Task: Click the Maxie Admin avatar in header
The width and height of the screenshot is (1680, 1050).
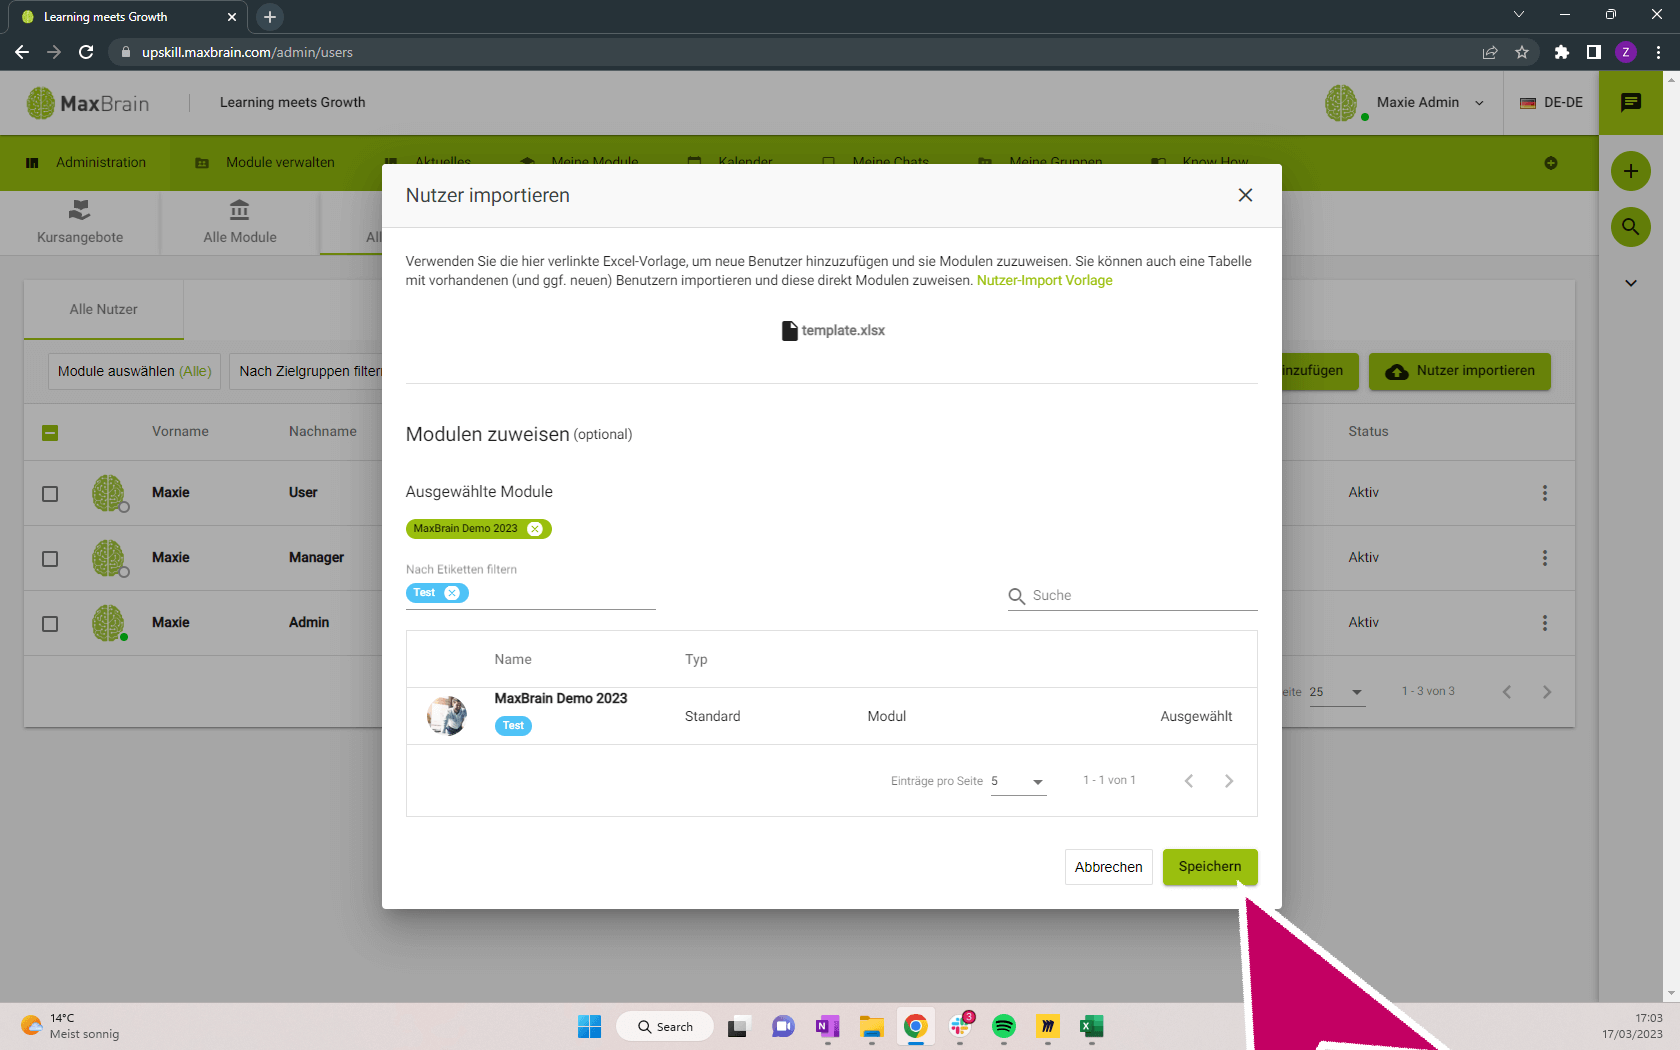Action: click(1341, 103)
